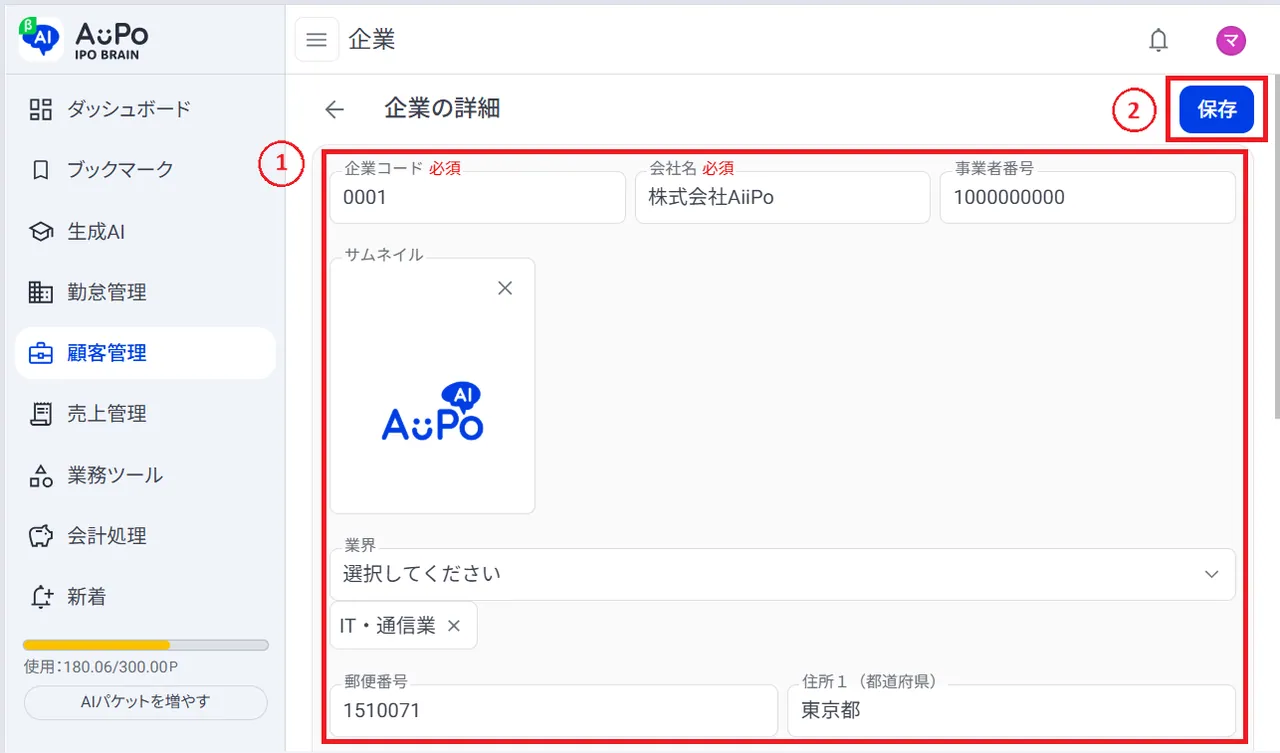Click the 事業者番号 input field
Image resolution: width=1280 pixels, height=753 pixels.
[1088, 197]
